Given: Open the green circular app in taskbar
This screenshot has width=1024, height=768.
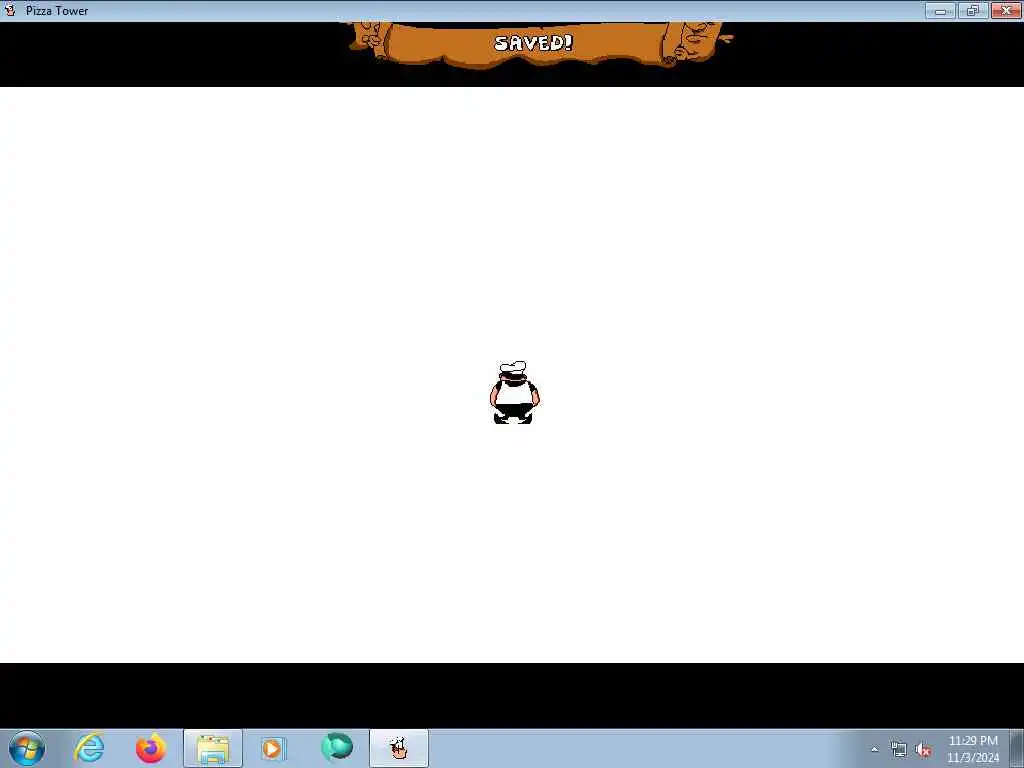Looking at the screenshot, I should pyautogui.click(x=337, y=747).
